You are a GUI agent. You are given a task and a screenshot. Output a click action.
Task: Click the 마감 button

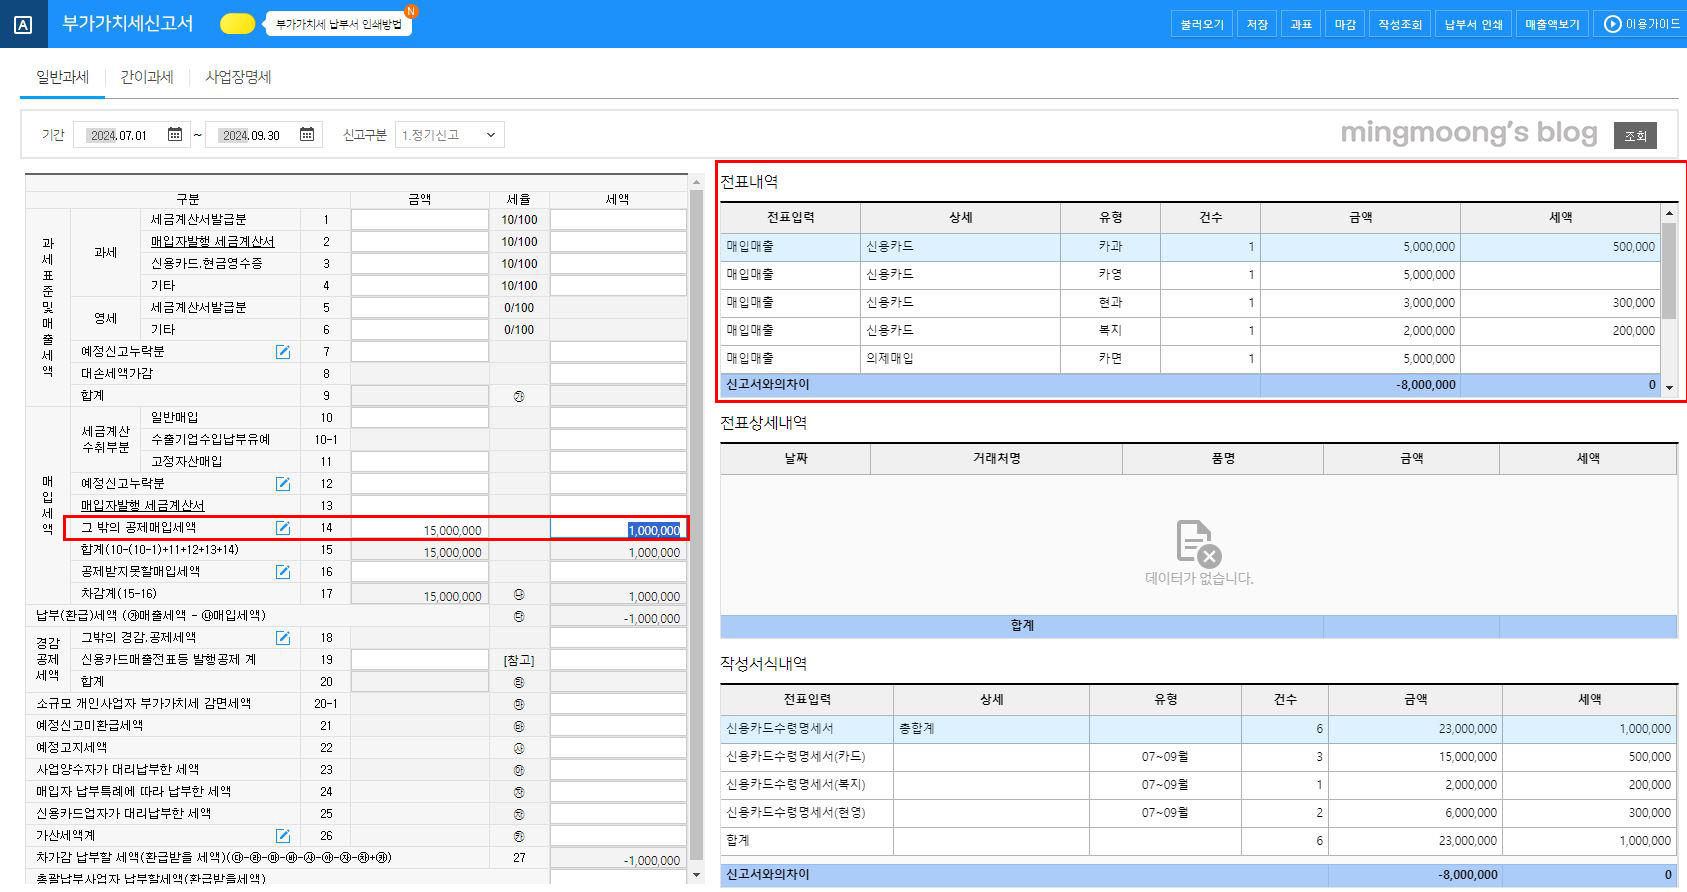[1345, 24]
